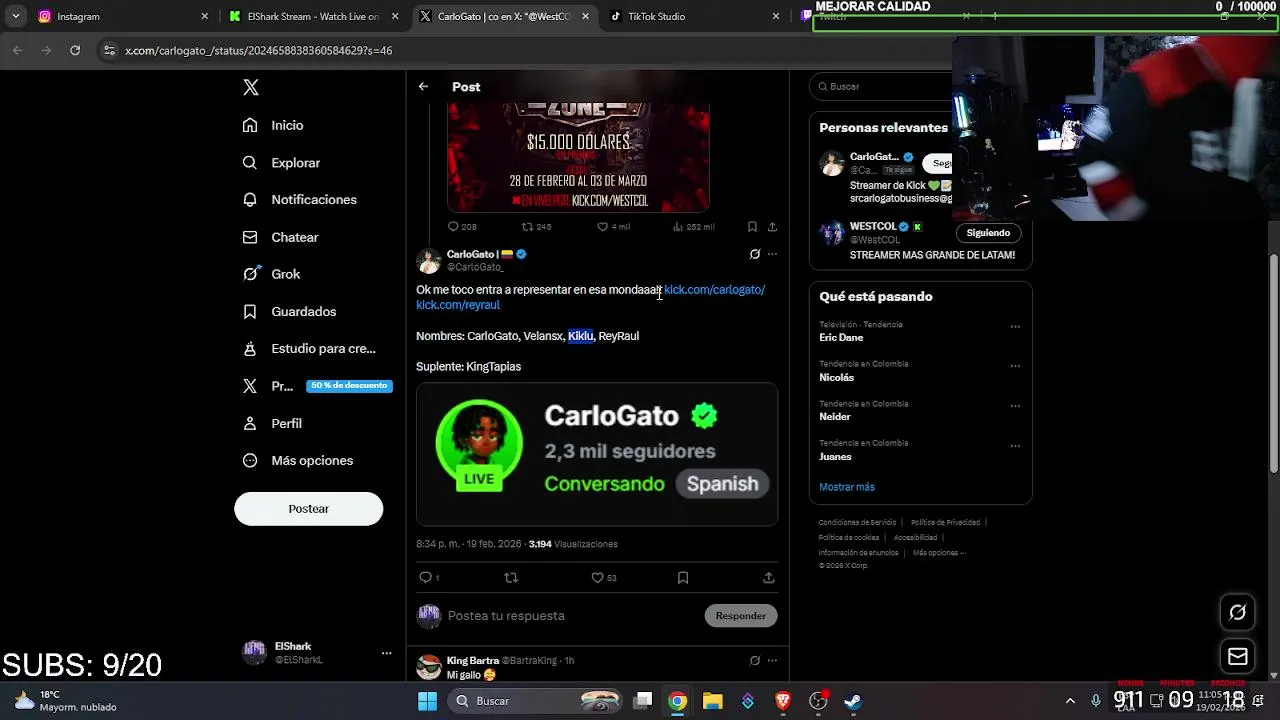Click repost icon showing 245
Screen dimensions: 1280x720
click(537, 227)
